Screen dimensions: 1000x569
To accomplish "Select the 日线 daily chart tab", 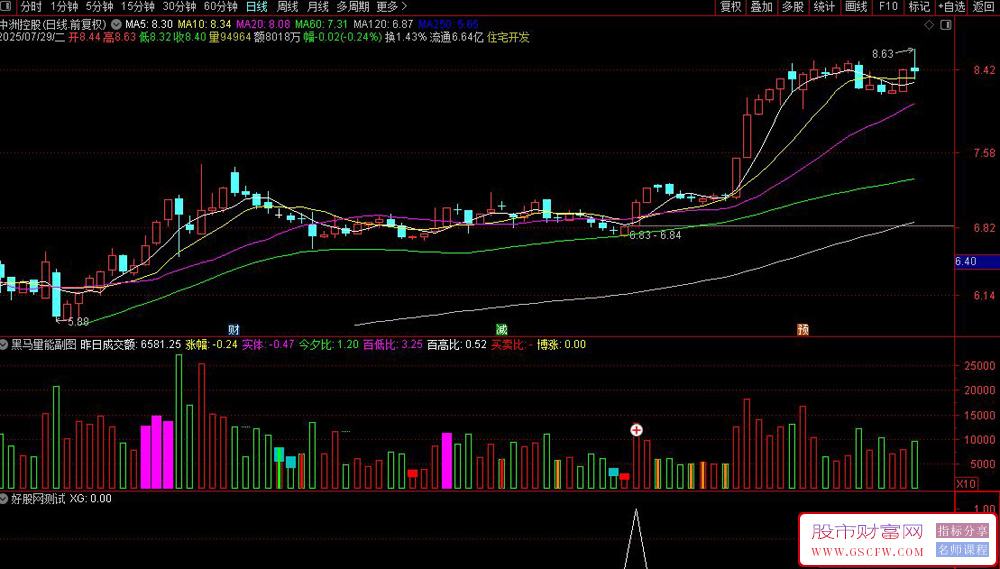I will point(256,7).
